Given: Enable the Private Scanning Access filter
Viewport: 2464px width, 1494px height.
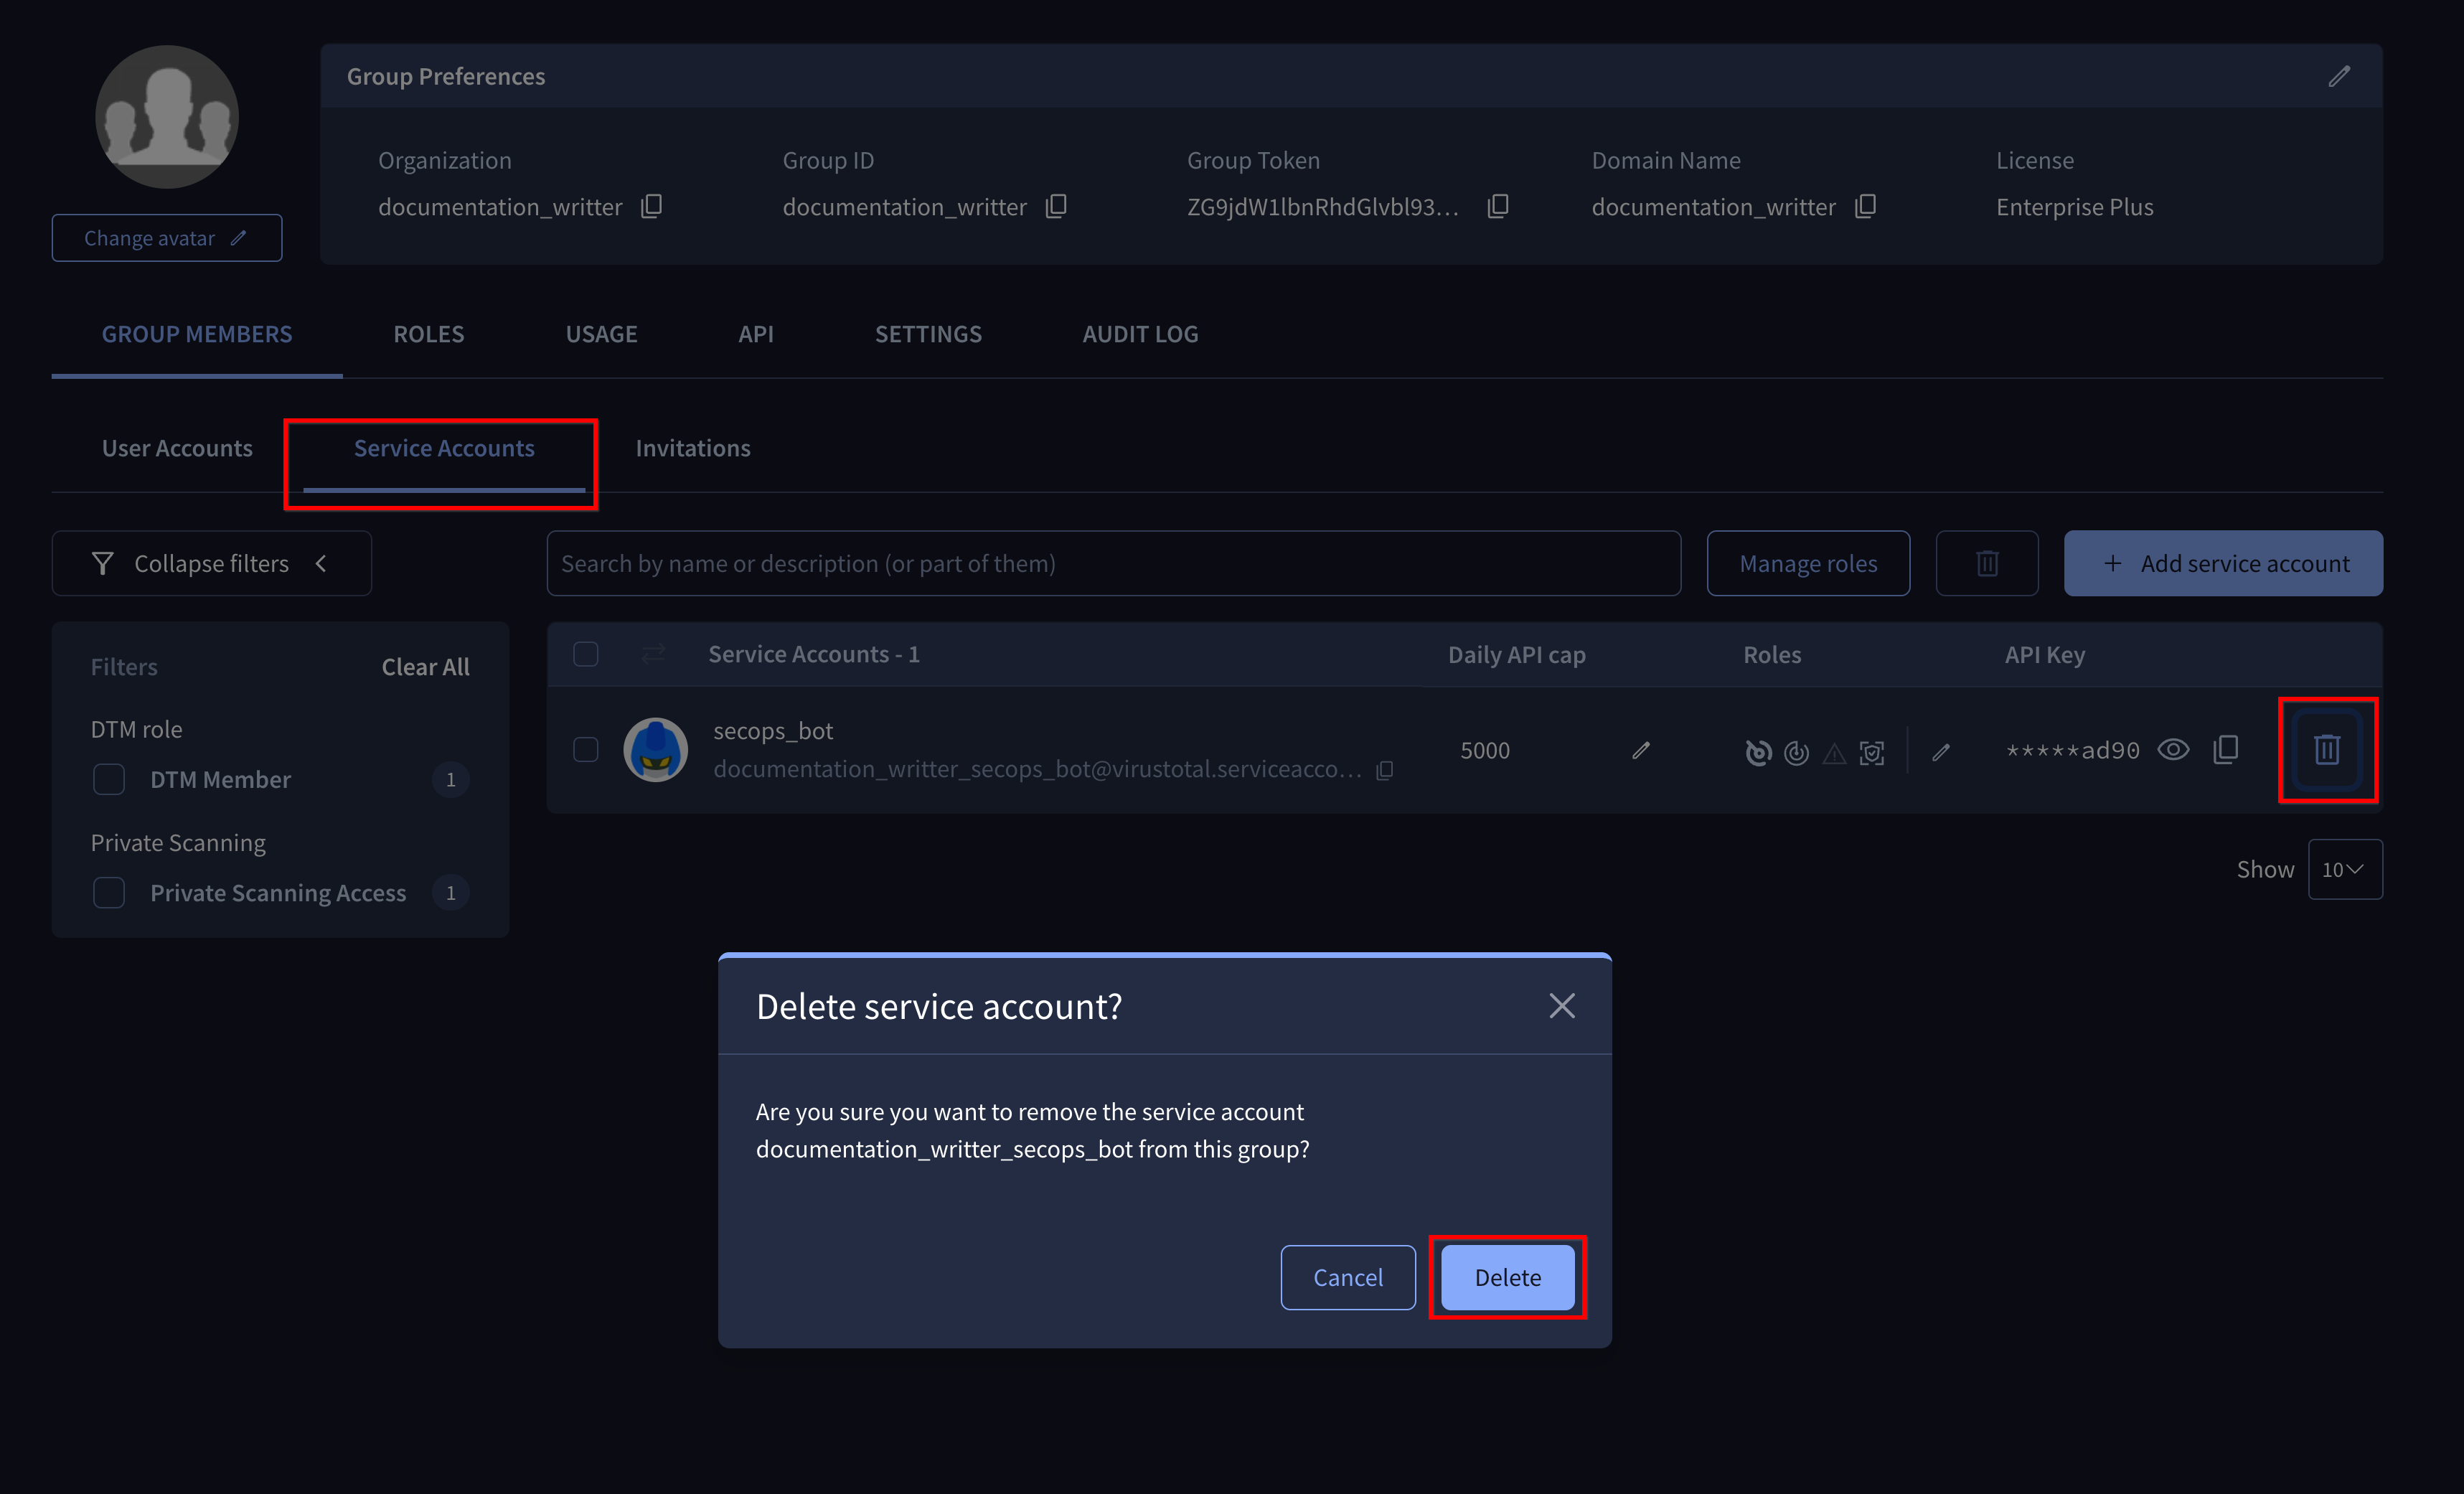Looking at the screenshot, I should tap(109, 892).
